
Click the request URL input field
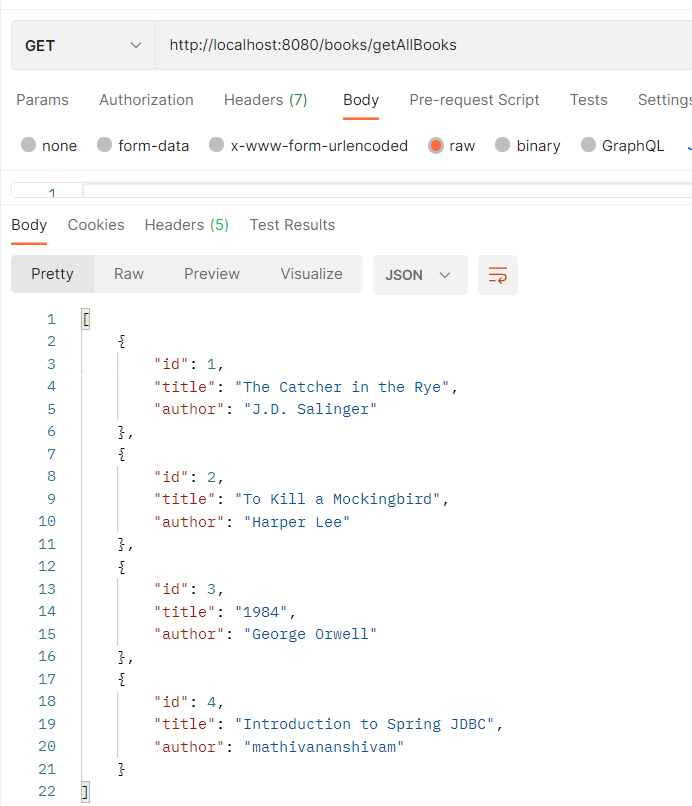[x=420, y=45]
